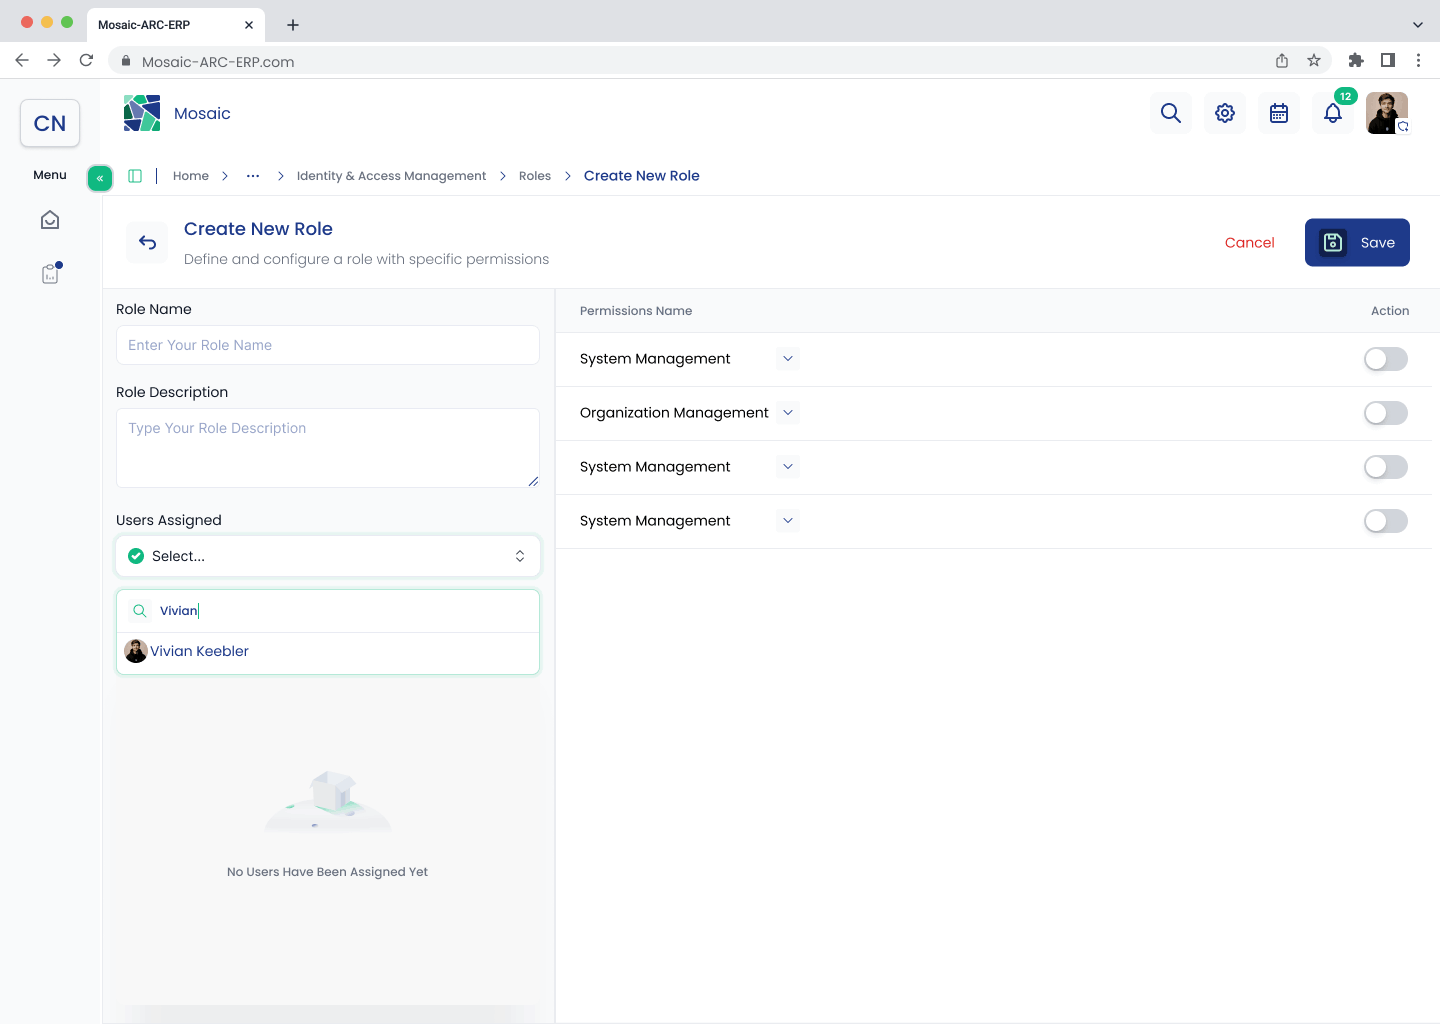Expand the first System Management chevron

pos(788,358)
